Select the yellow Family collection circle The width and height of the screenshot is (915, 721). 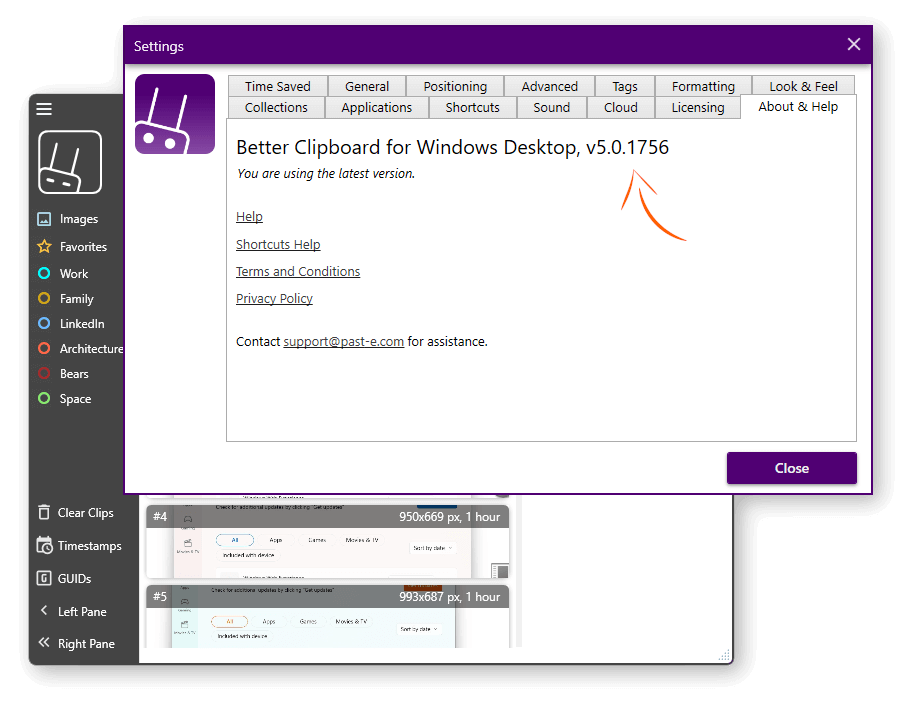point(44,298)
